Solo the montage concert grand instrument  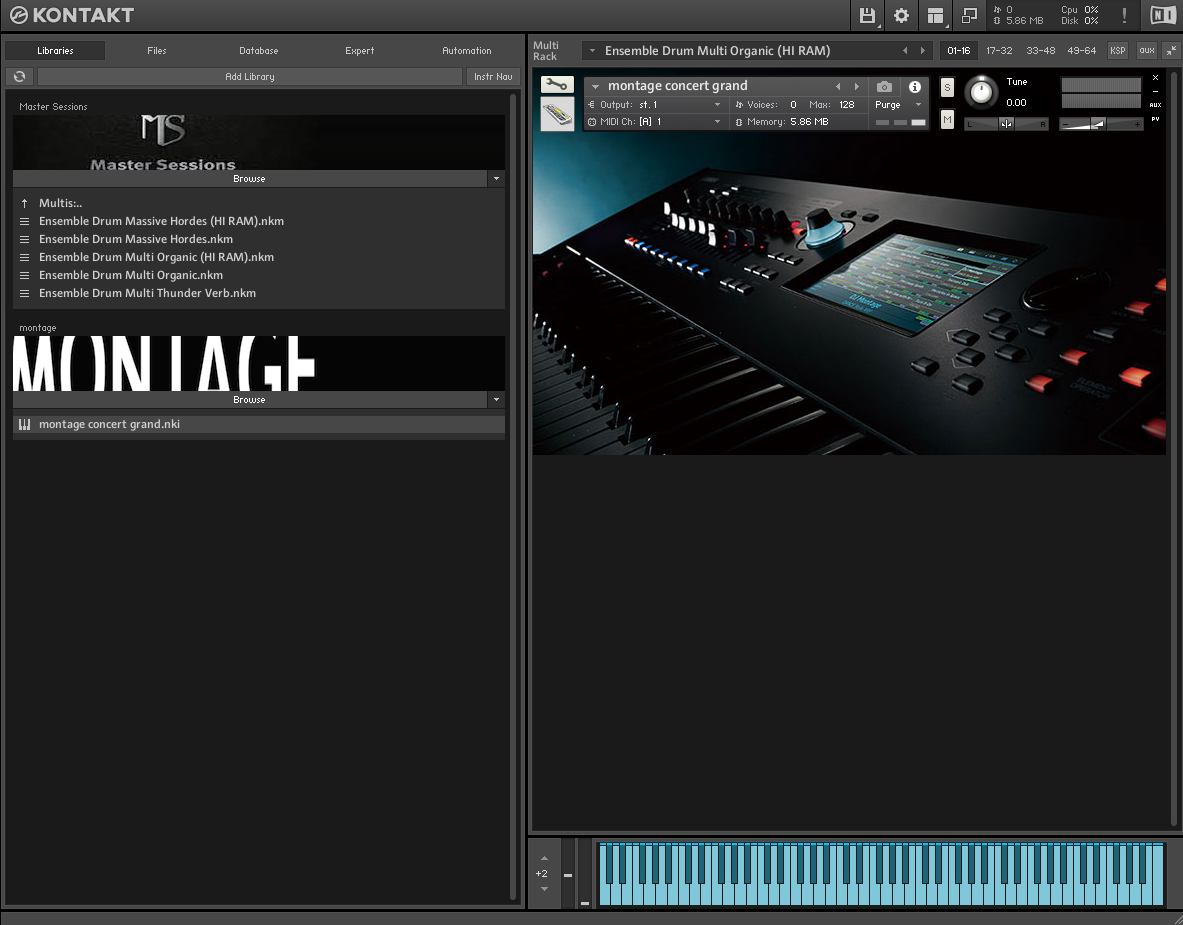(947, 88)
